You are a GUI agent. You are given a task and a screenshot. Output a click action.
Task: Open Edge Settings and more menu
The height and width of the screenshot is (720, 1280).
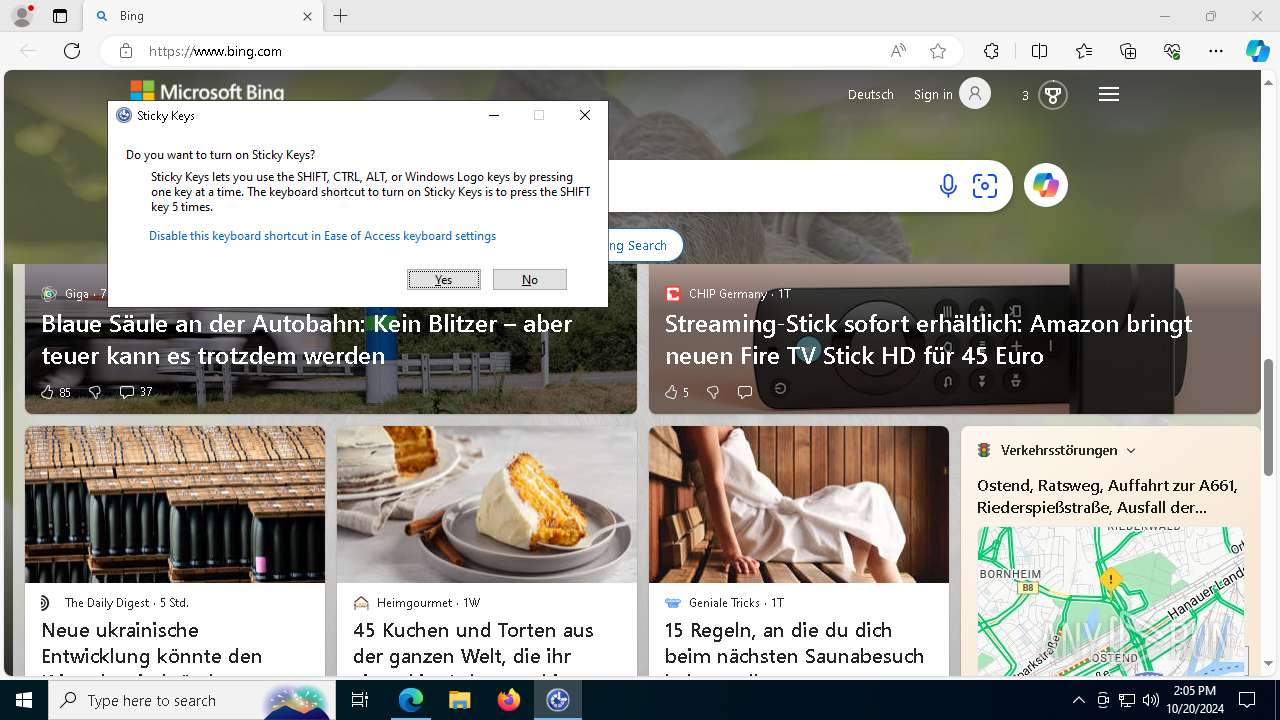click(1216, 51)
